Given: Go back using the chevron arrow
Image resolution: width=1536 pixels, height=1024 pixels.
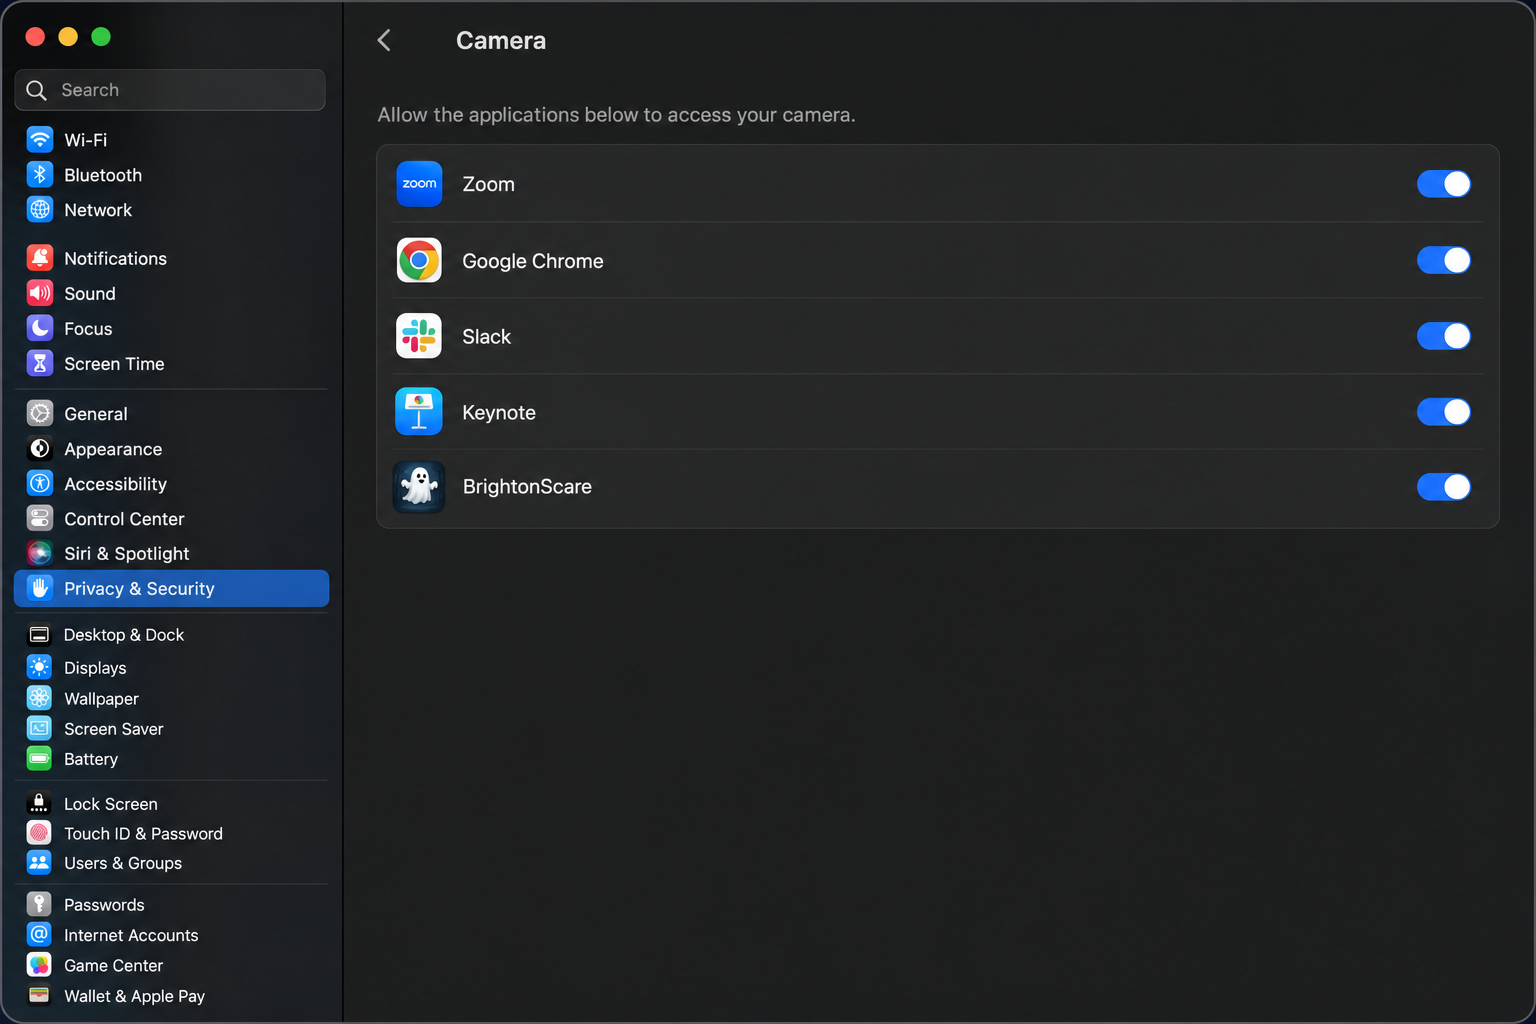Looking at the screenshot, I should [x=384, y=40].
